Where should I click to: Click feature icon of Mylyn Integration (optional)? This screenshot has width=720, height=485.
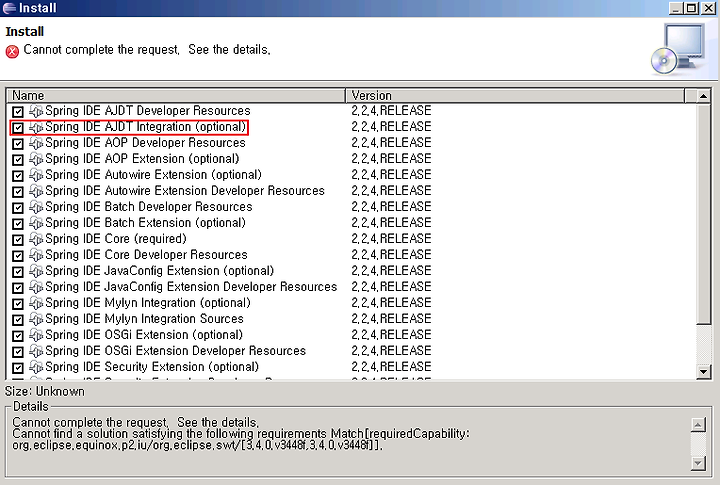pyautogui.click(x=36, y=304)
